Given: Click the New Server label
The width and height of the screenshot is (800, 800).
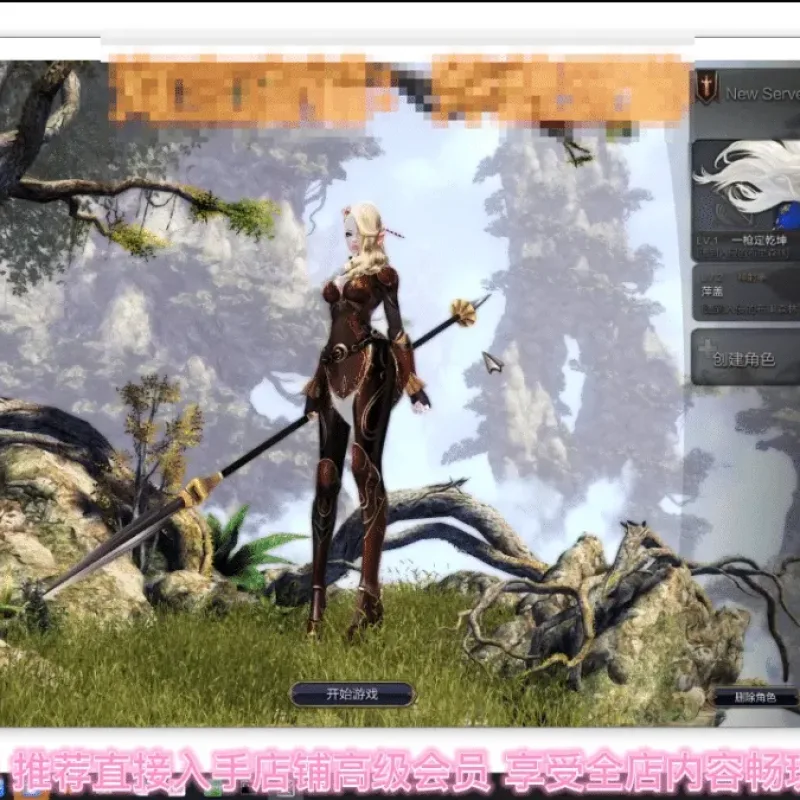Looking at the screenshot, I should pos(762,94).
